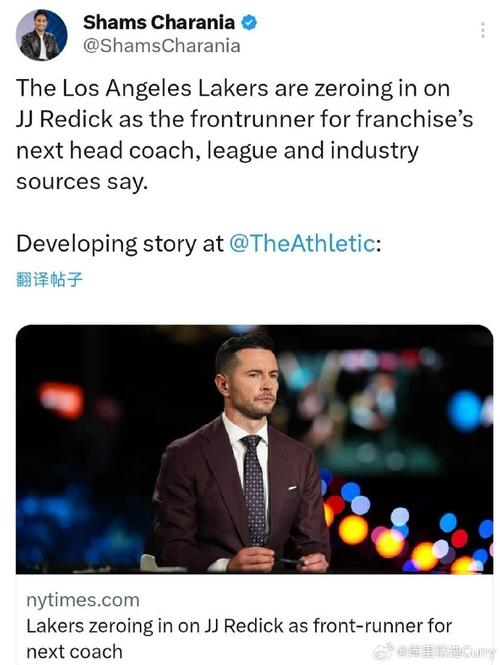Click the nytimes.com domain label
This screenshot has width=500, height=665.
tap(83, 600)
